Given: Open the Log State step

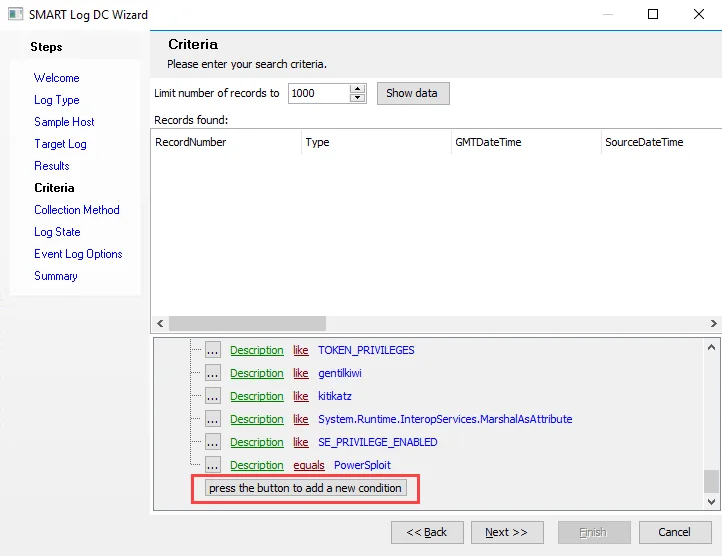Looking at the screenshot, I should (x=57, y=232).
